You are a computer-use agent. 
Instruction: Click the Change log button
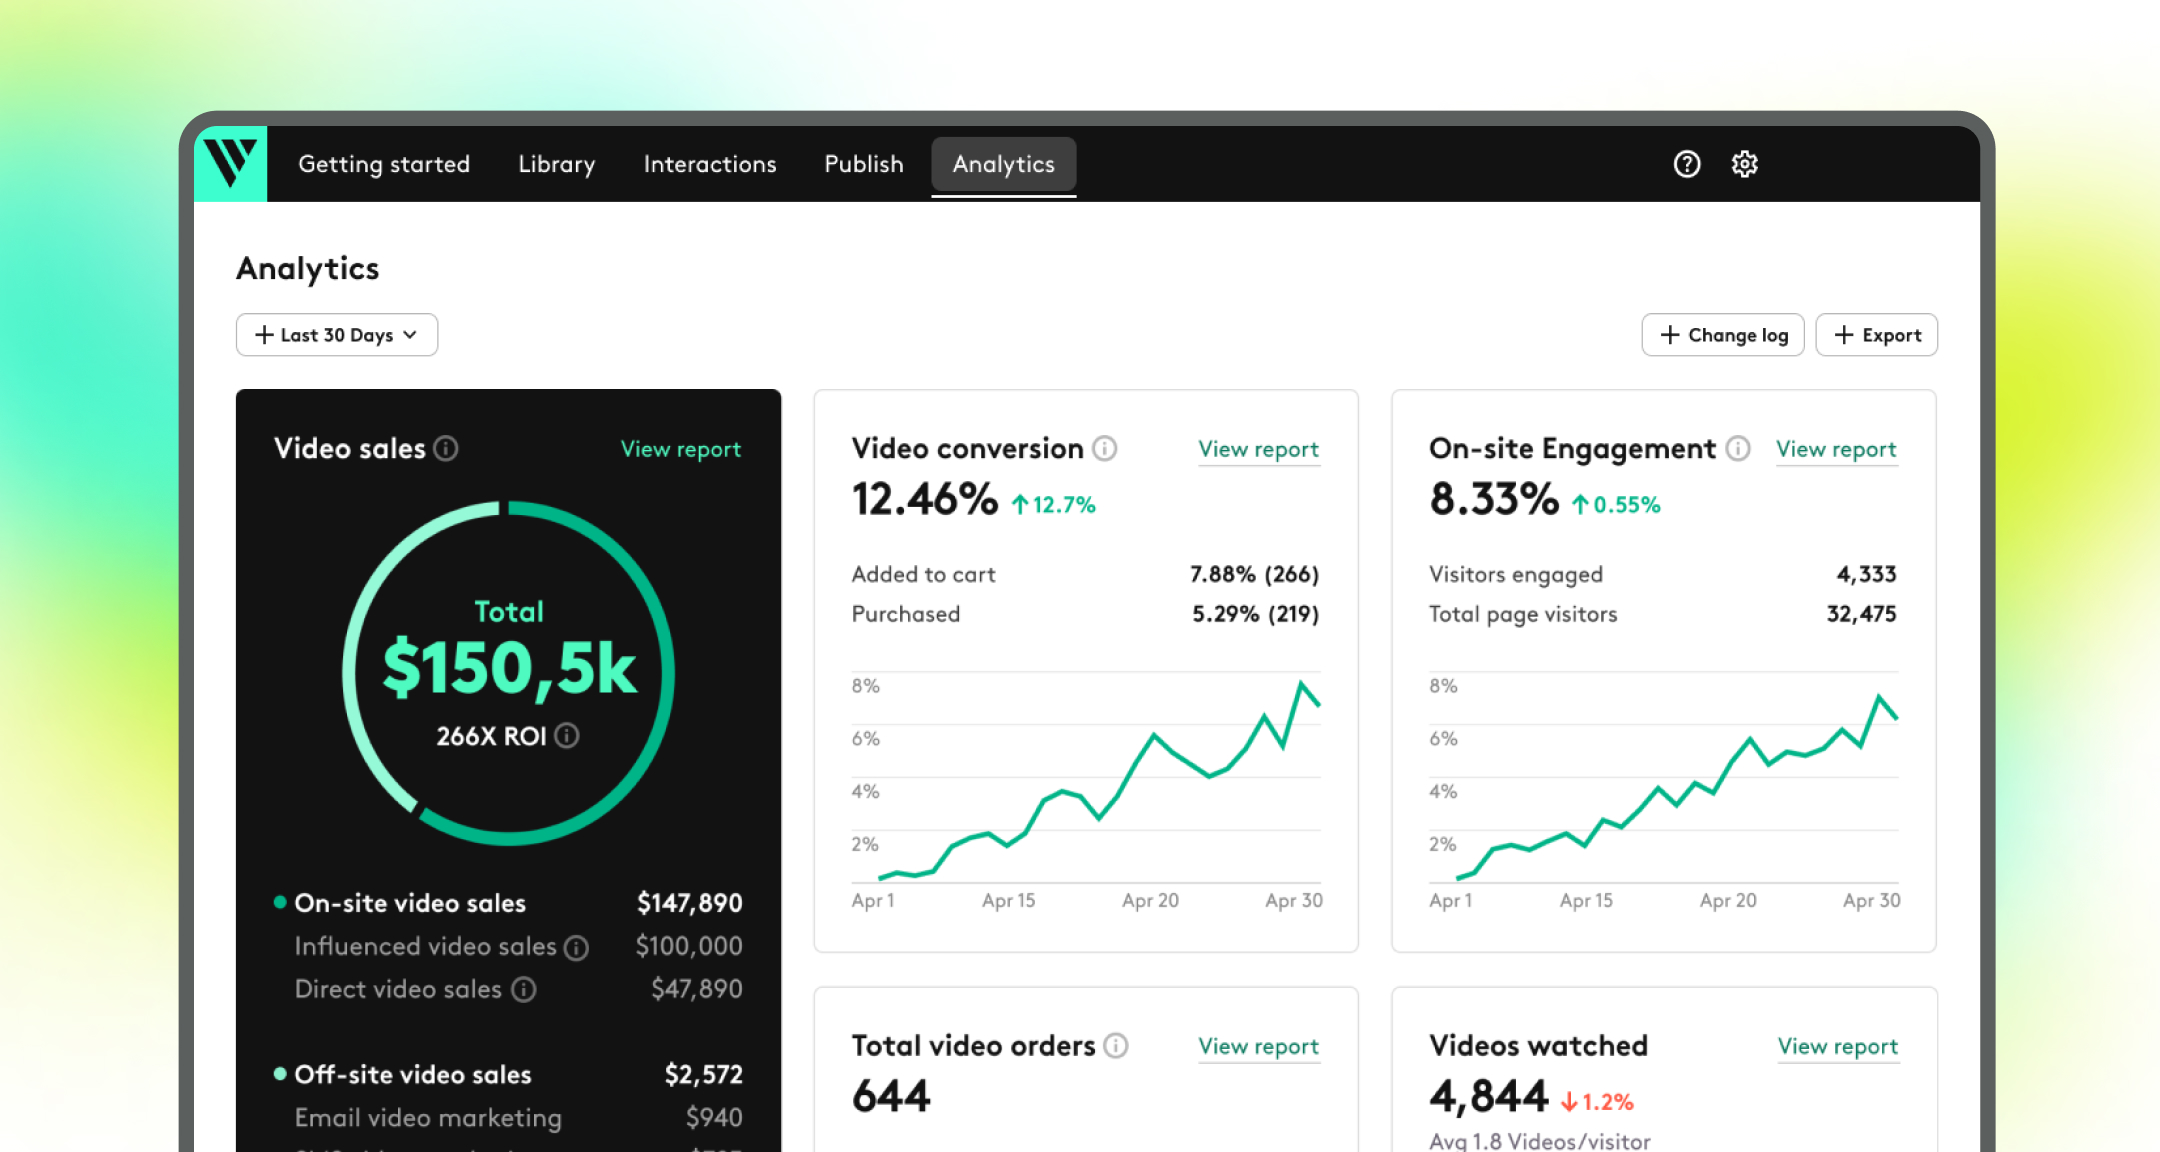[1723, 335]
